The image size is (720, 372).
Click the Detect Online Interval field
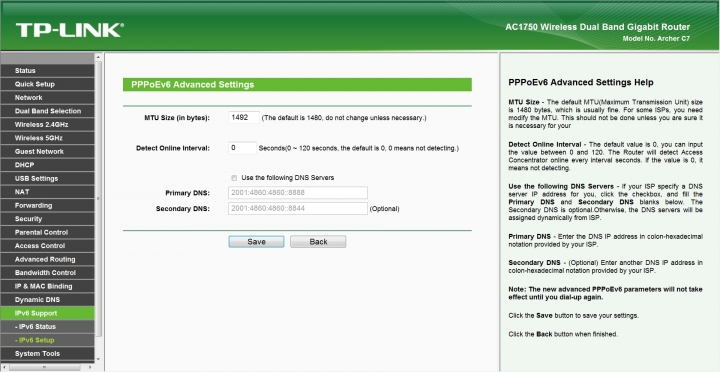pos(242,148)
